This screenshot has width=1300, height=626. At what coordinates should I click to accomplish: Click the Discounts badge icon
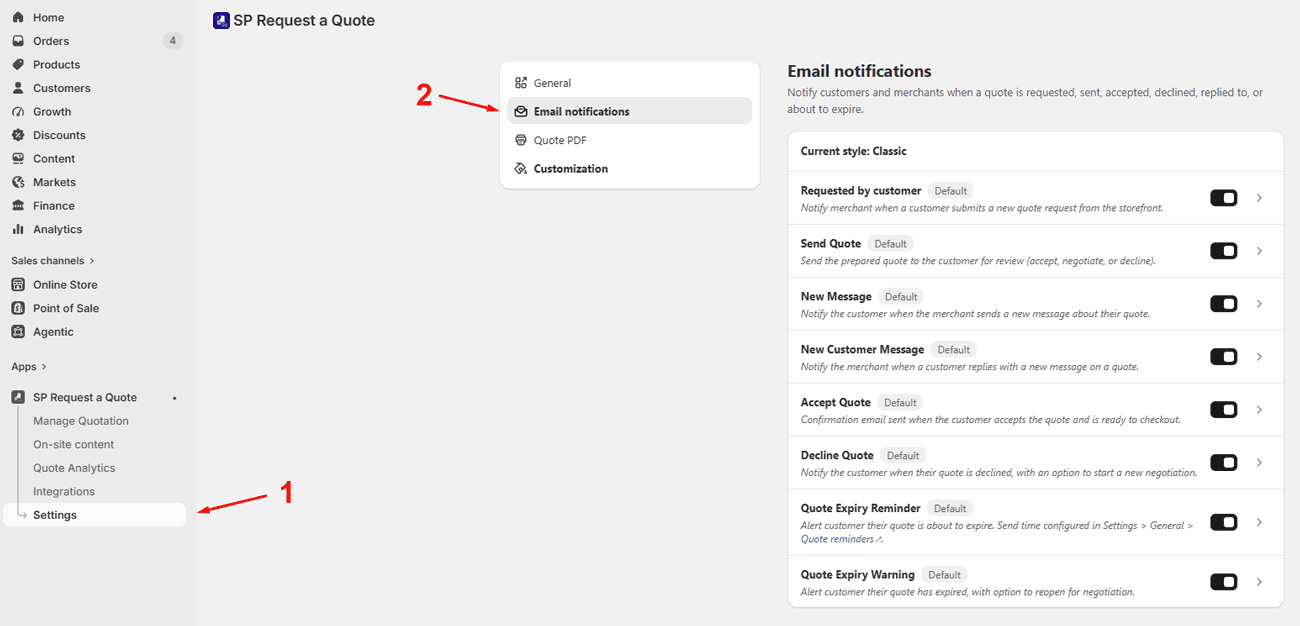18,135
